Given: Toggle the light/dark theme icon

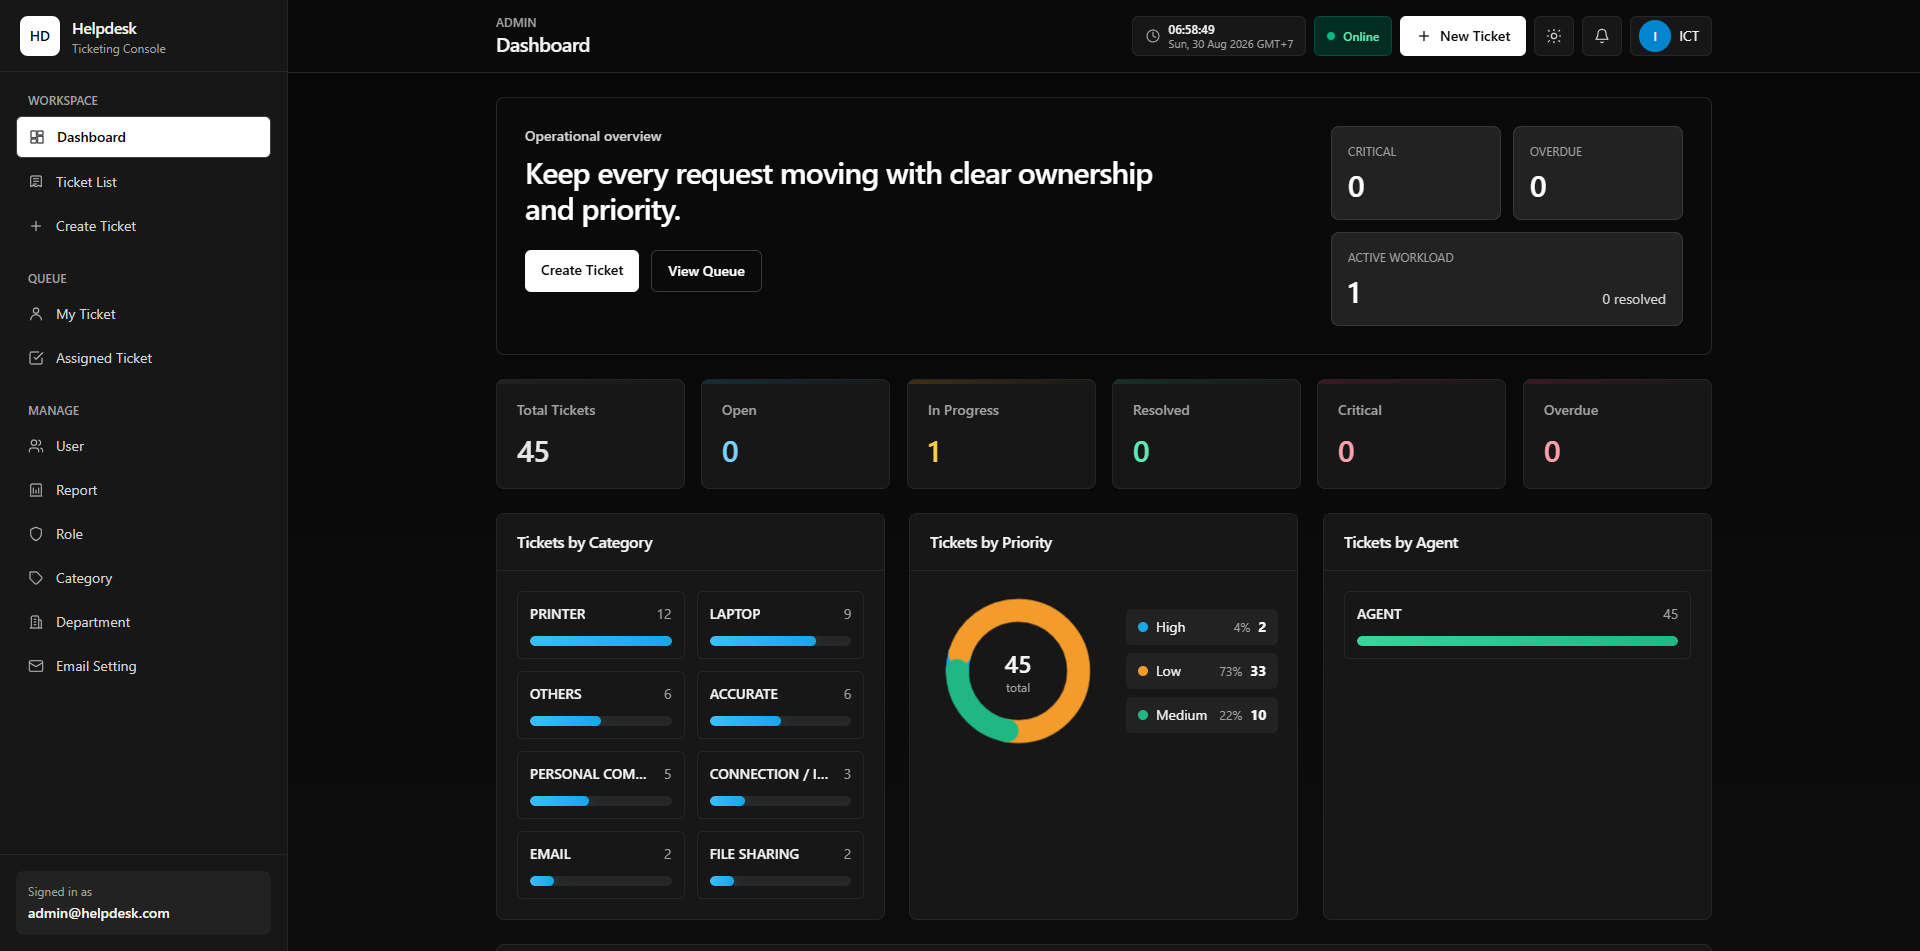Looking at the screenshot, I should (x=1554, y=36).
